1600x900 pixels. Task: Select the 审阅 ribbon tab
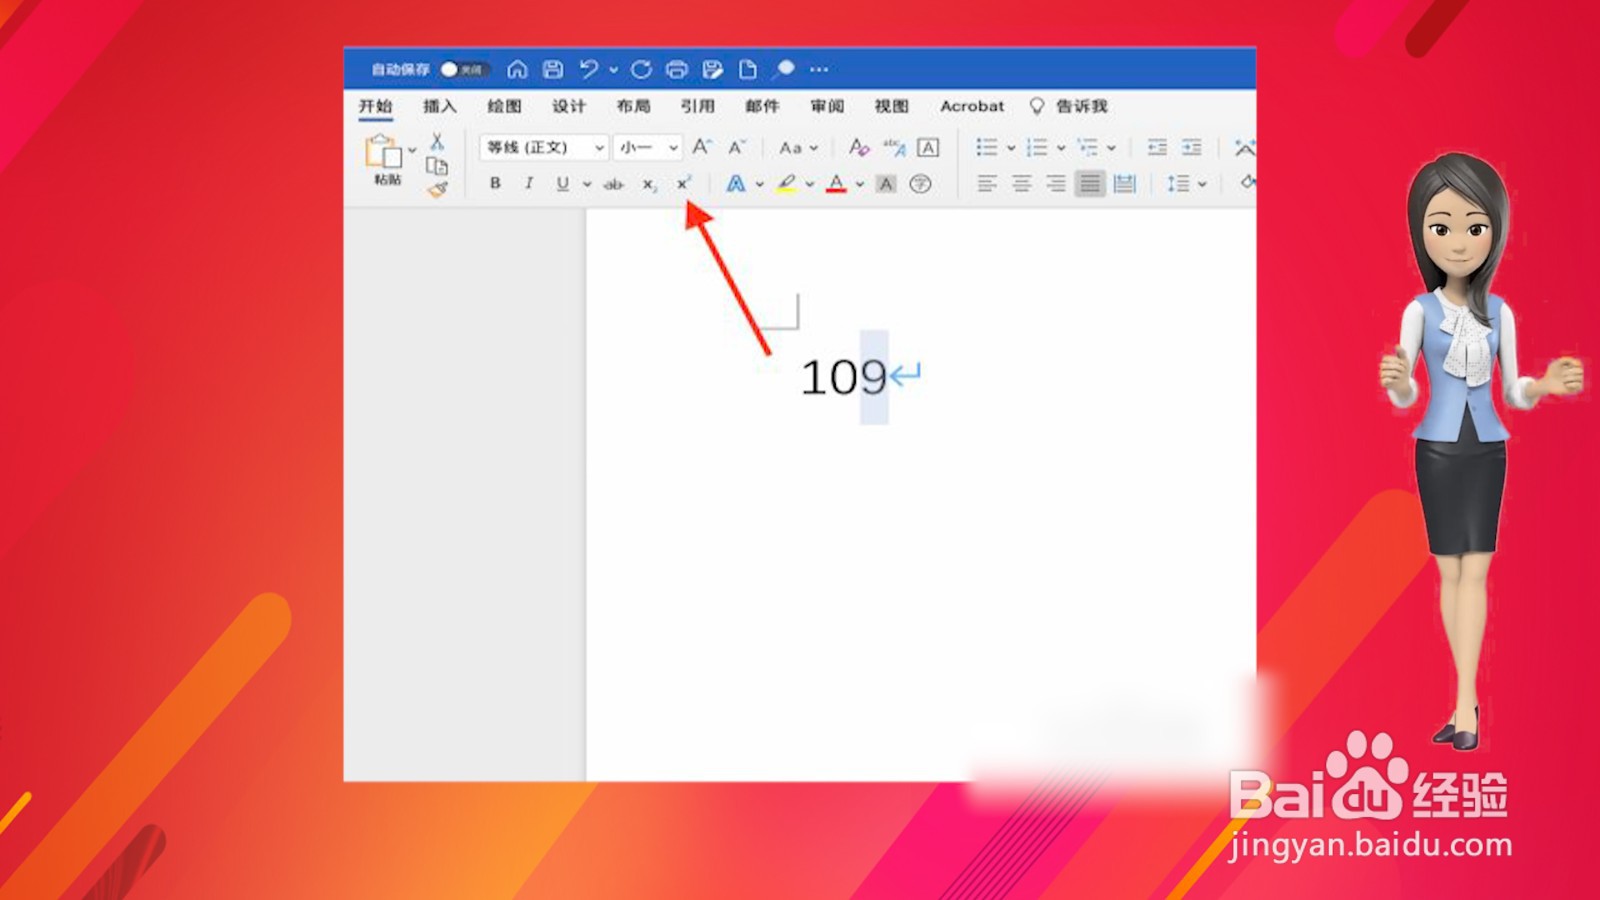[x=827, y=106]
